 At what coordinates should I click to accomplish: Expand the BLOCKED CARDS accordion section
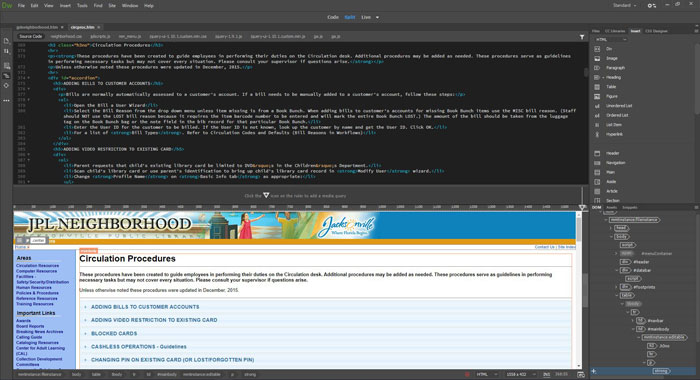pos(114,334)
